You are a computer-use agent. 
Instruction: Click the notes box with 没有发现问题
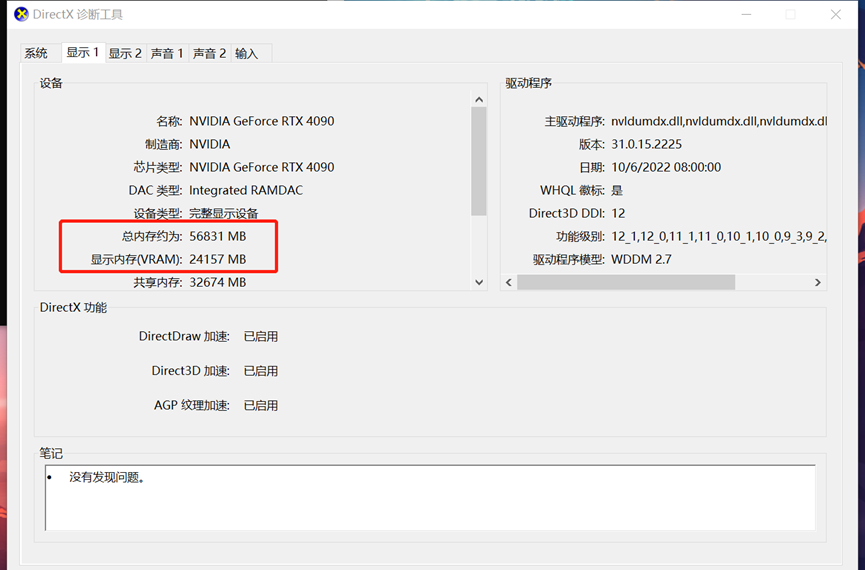[430, 498]
